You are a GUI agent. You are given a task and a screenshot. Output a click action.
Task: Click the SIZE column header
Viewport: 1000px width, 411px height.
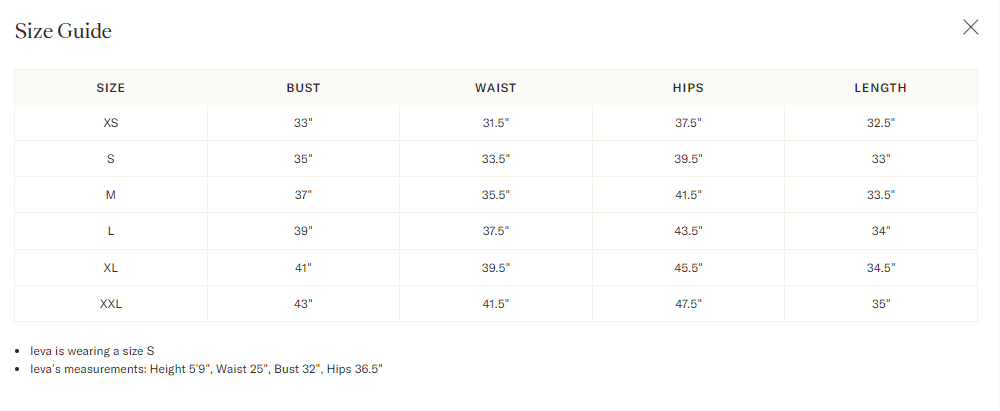point(111,88)
